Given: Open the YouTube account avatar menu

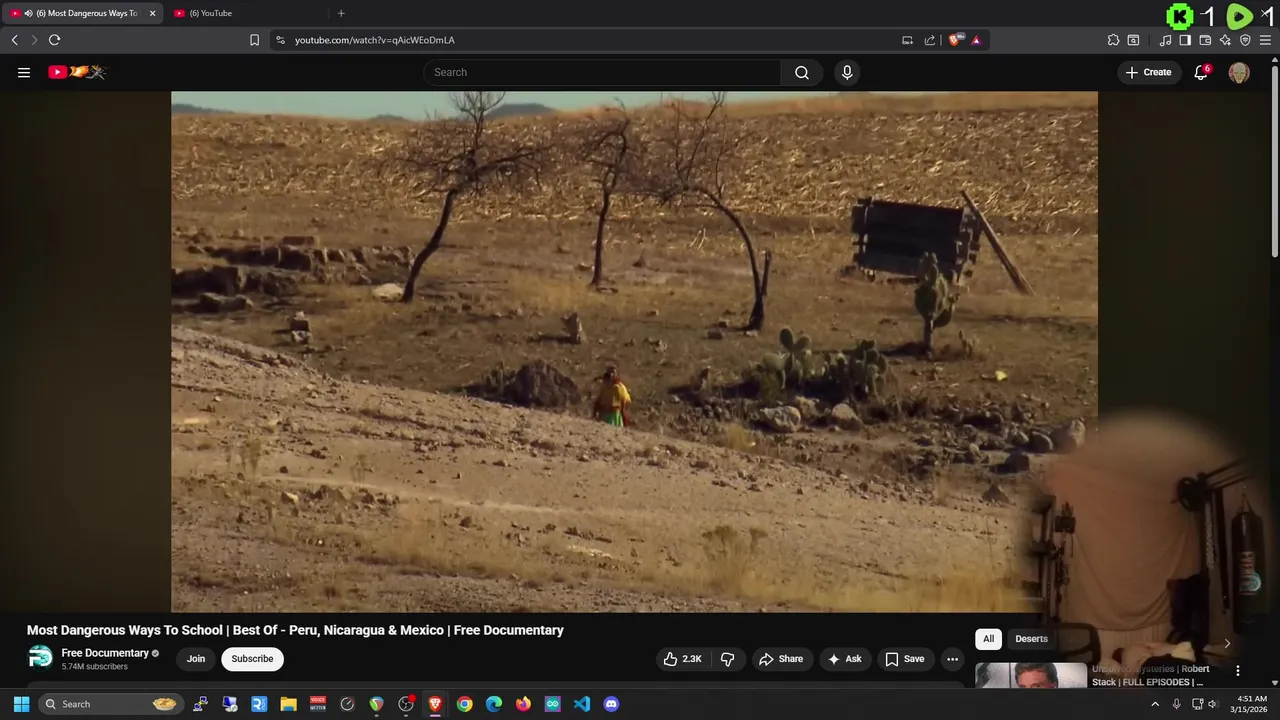Looking at the screenshot, I should pyautogui.click(x=1239, y=72).
